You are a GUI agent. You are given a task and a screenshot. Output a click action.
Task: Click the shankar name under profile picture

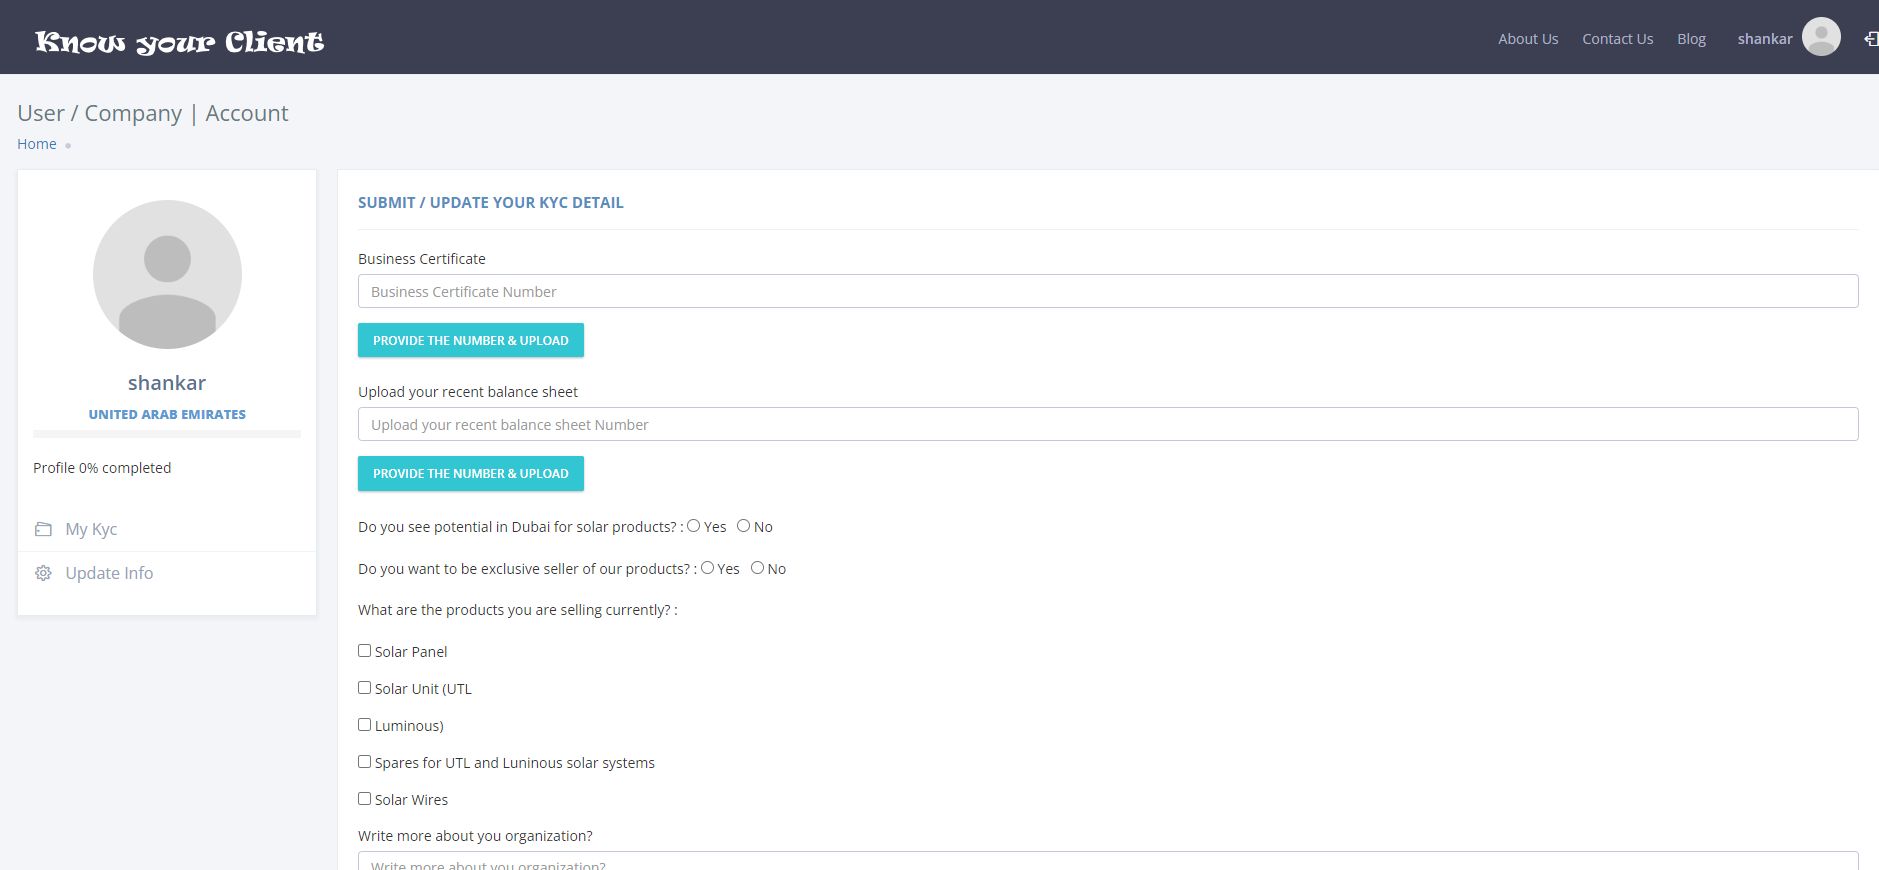click(167, 383)
